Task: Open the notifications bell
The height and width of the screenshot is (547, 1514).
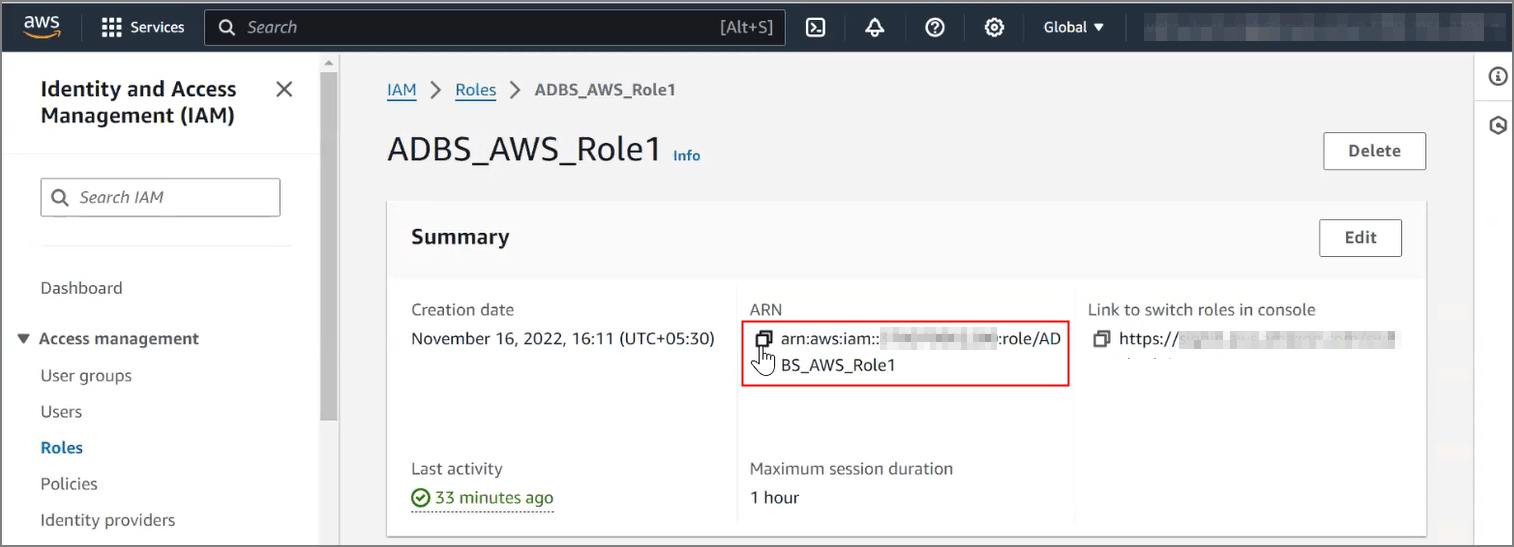Action: click(875, 27)
